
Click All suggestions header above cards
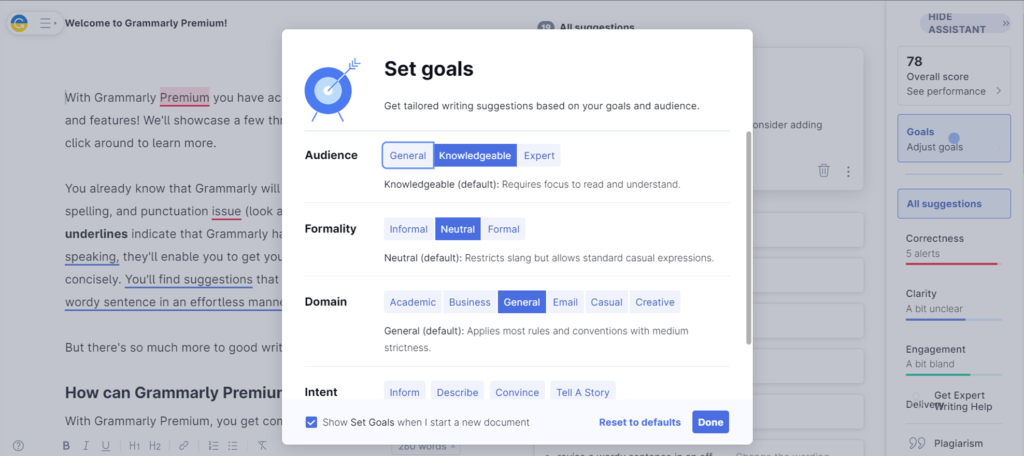(597, 27)
